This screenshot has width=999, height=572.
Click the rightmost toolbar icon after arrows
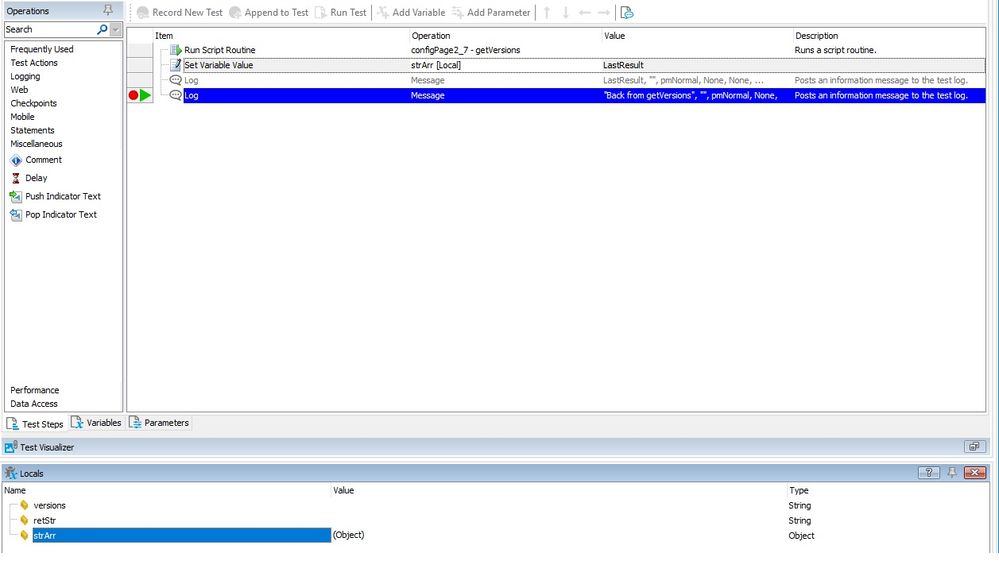tap(627, 13)
